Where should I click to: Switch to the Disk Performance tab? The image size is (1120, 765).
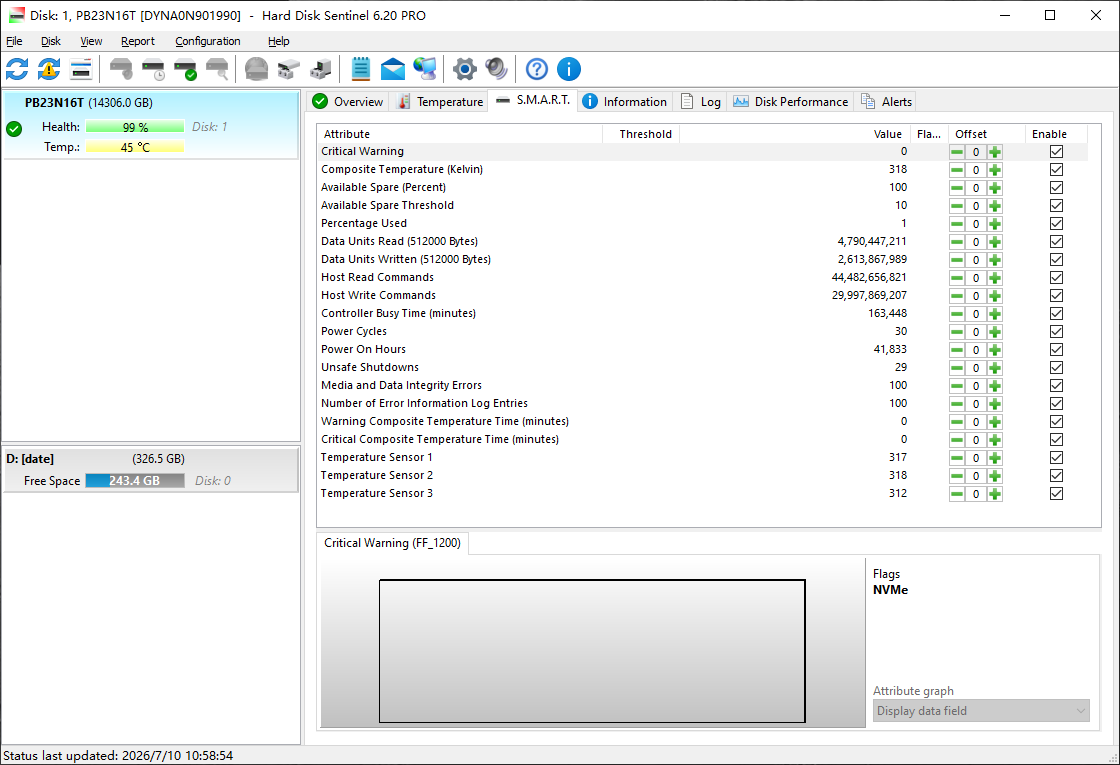(791, 101)
